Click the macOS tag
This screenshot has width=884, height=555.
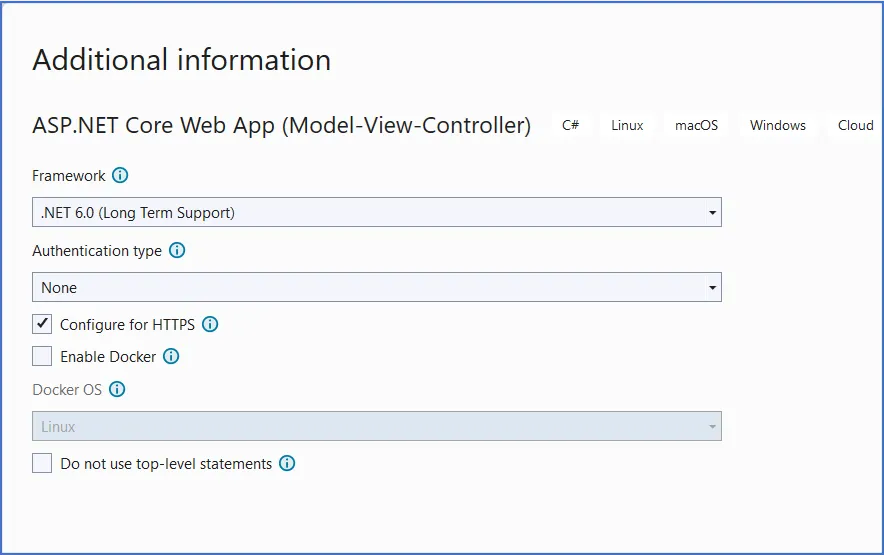(x=696, y=125)
